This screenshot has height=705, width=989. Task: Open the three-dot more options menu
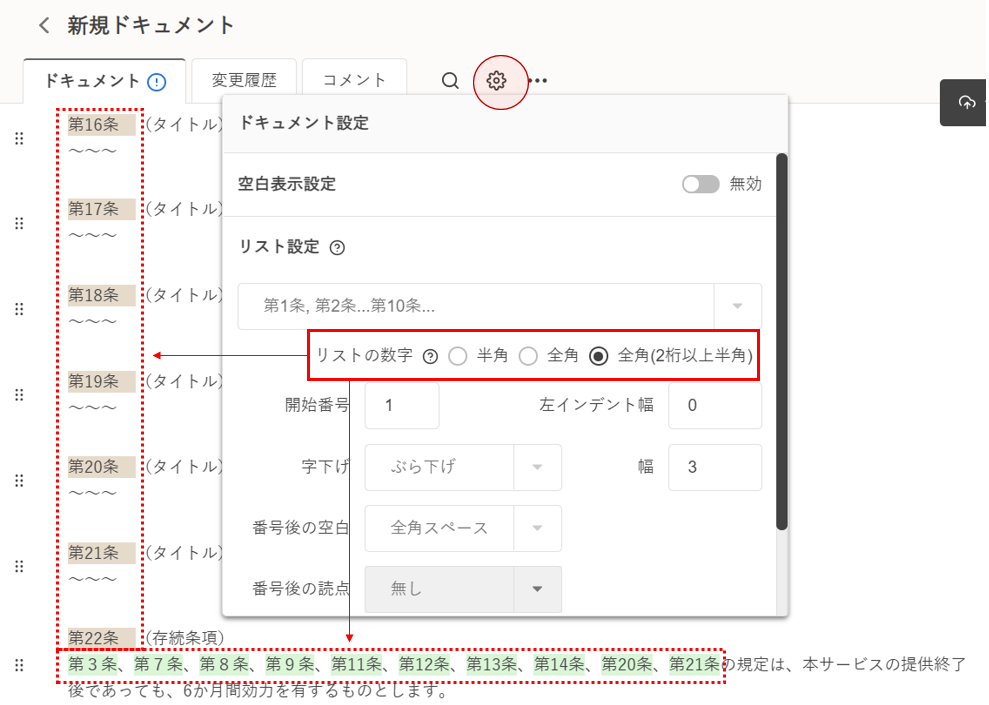point(538,81)
